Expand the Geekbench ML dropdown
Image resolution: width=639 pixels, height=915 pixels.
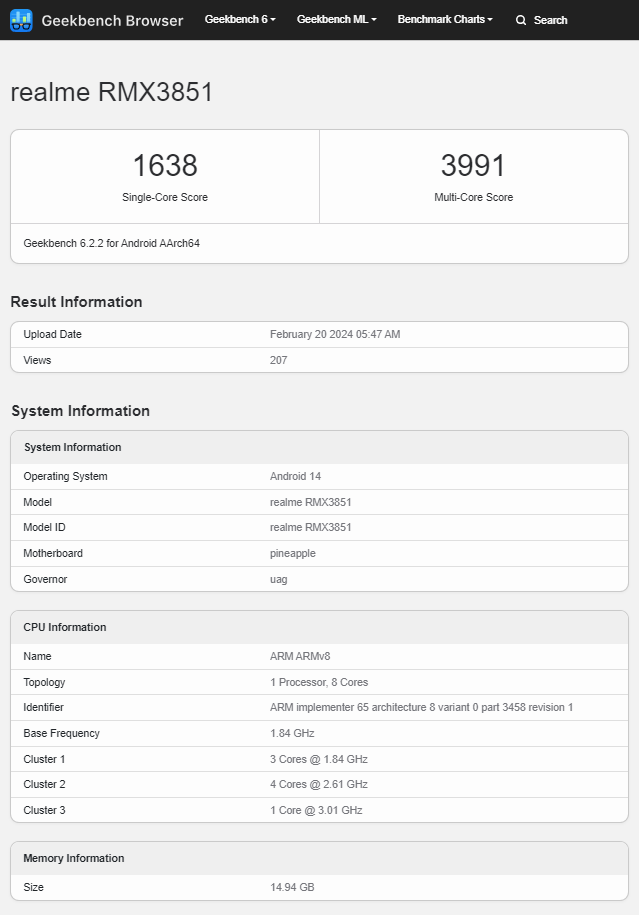tap(336, 19)
